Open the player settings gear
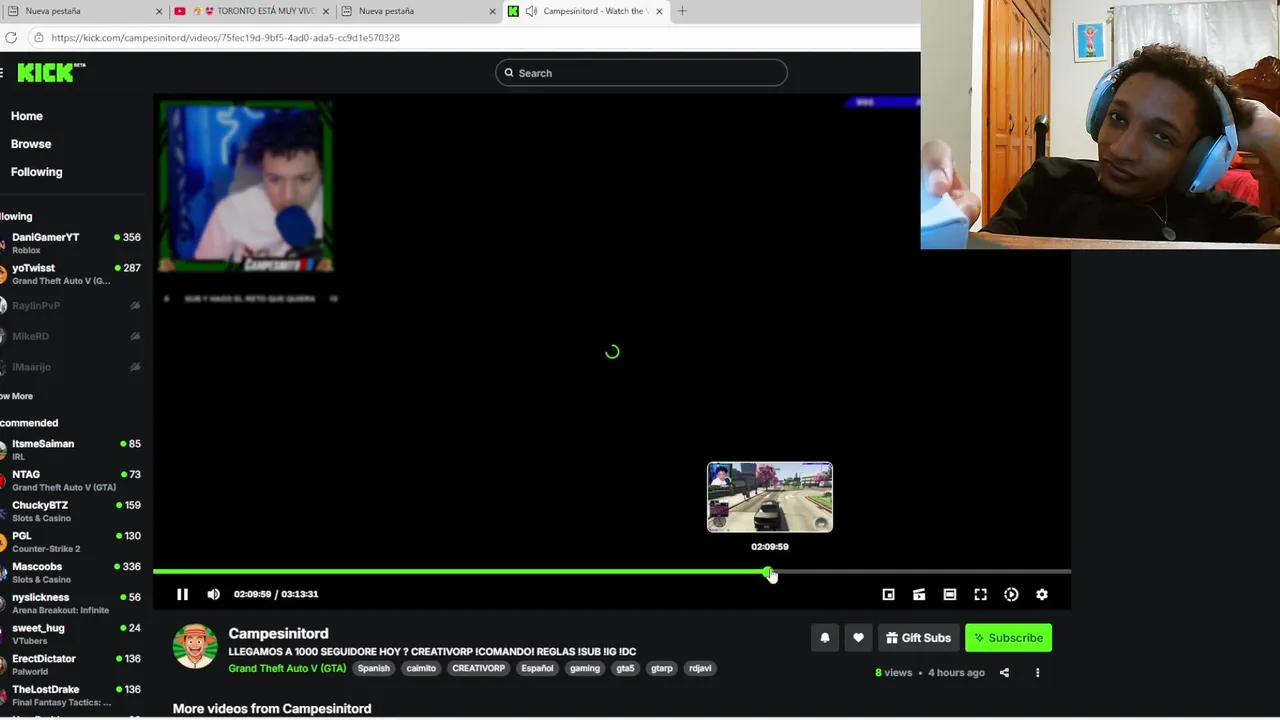 [1042, 594]
